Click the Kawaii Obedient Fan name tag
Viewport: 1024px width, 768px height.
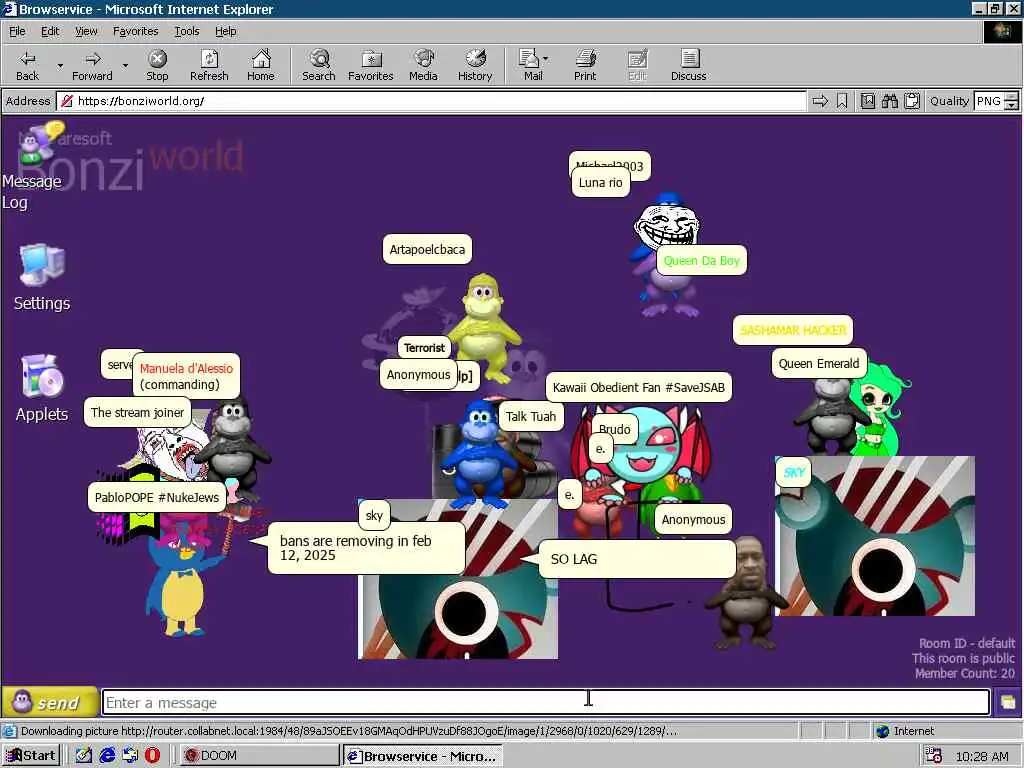(x=639, y=387)
